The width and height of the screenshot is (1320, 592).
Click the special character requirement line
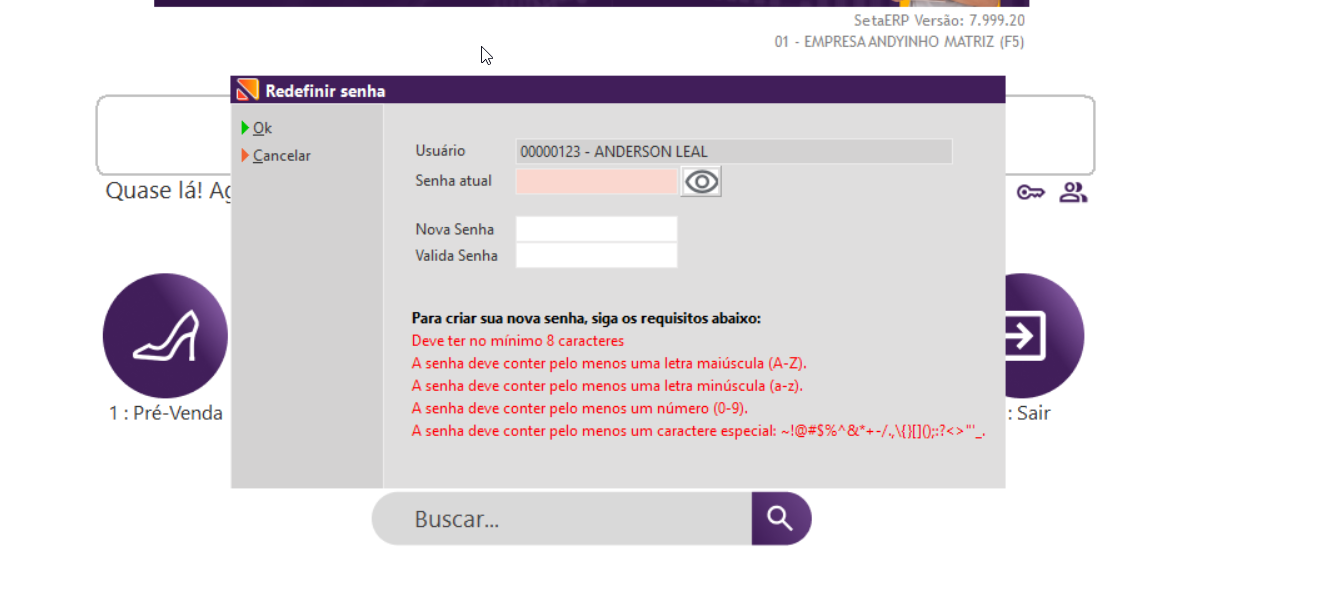699,431
